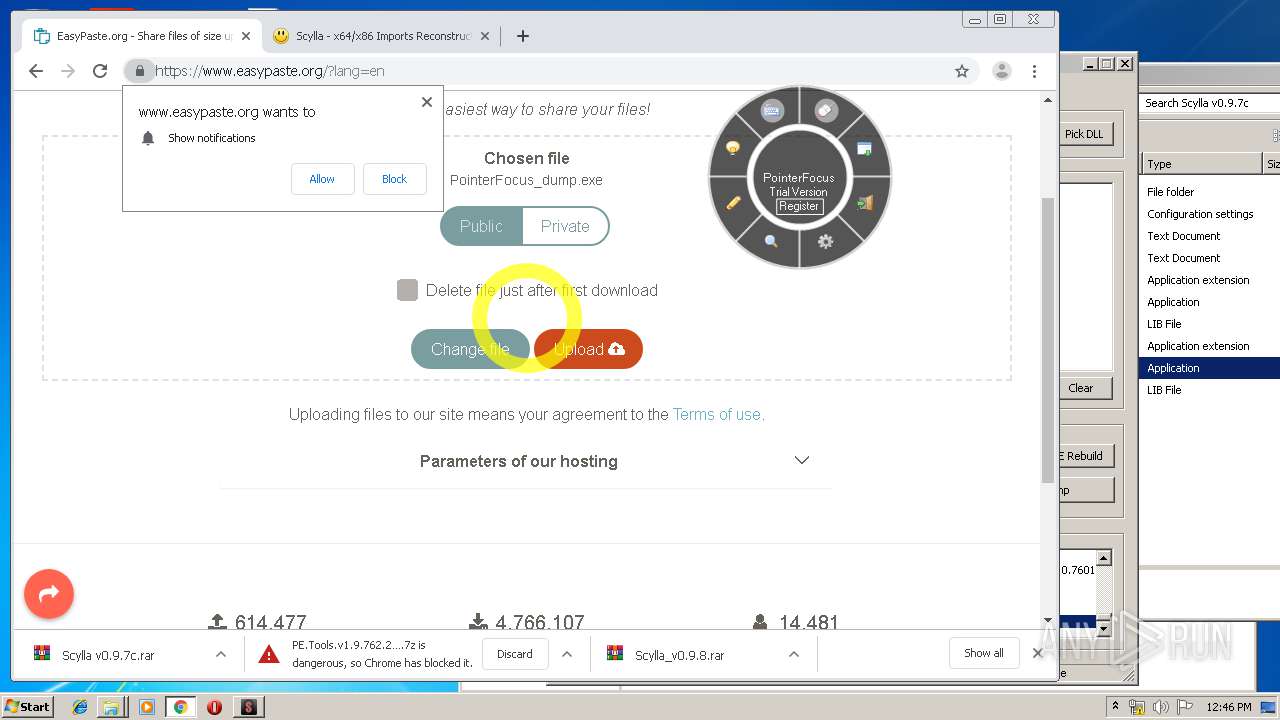Open Windows Explorer from taskbar

pyautogui.click(x=111, y=707)
